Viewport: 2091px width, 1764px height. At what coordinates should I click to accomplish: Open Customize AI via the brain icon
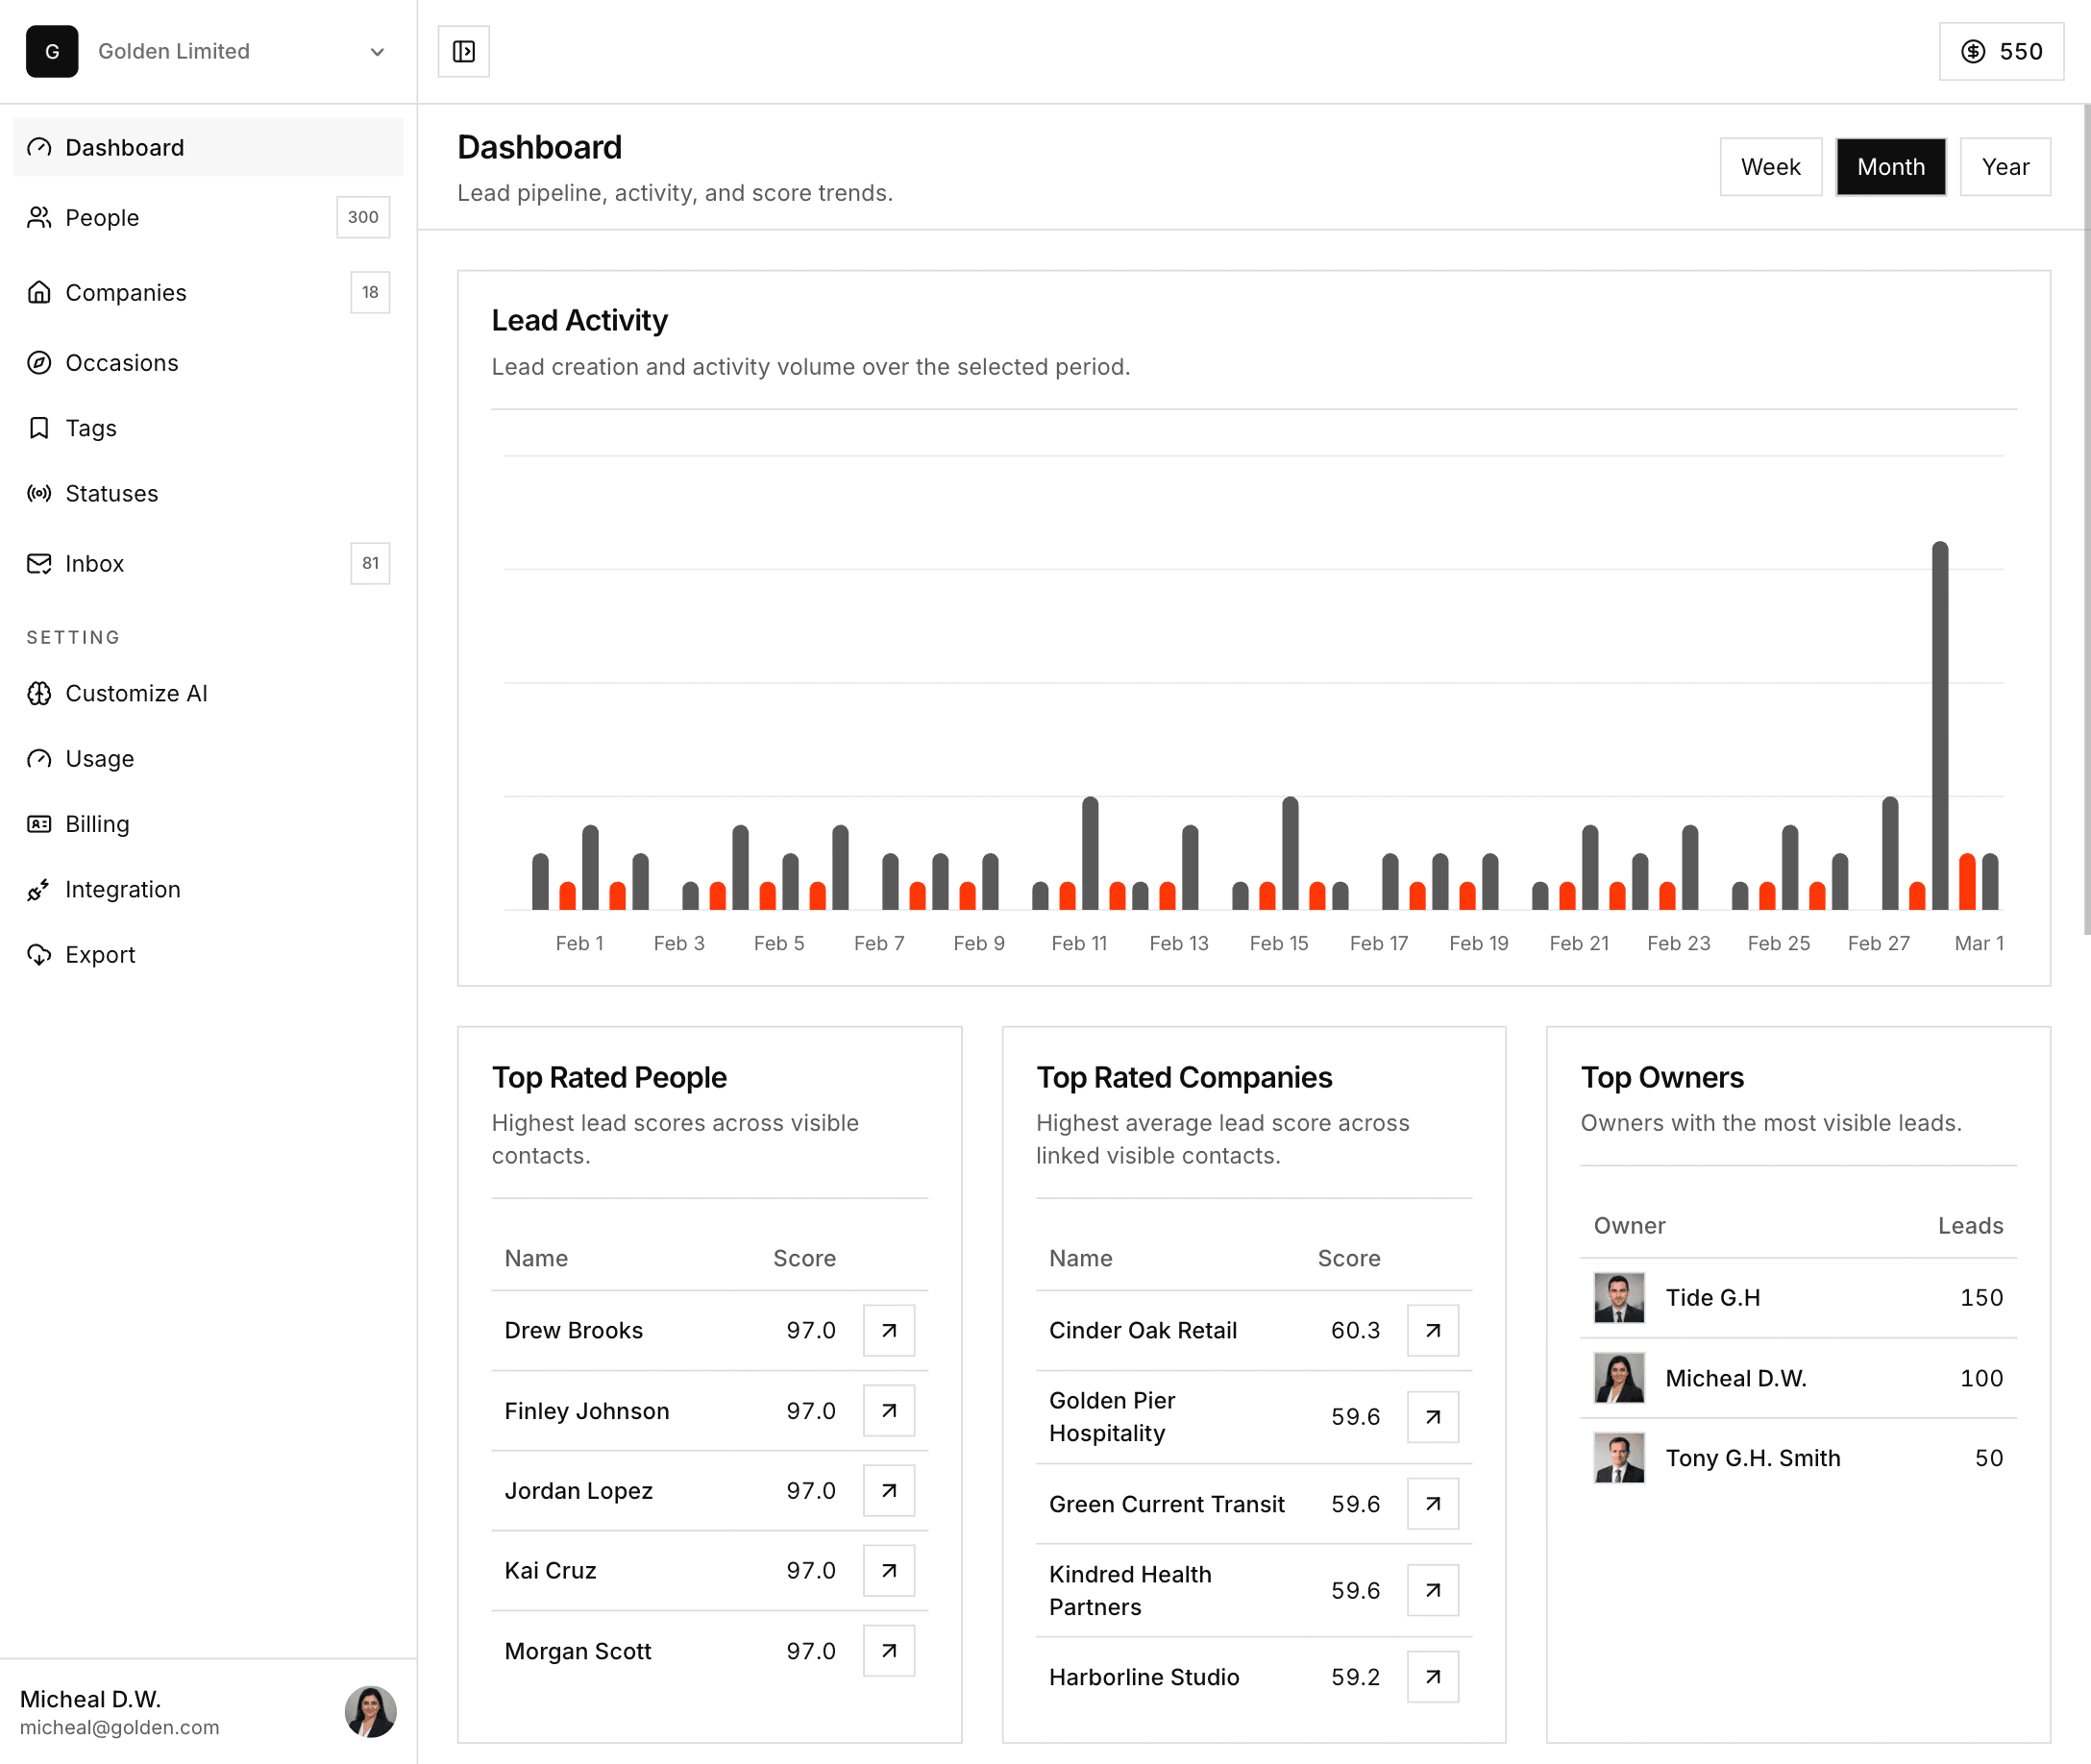38,693
